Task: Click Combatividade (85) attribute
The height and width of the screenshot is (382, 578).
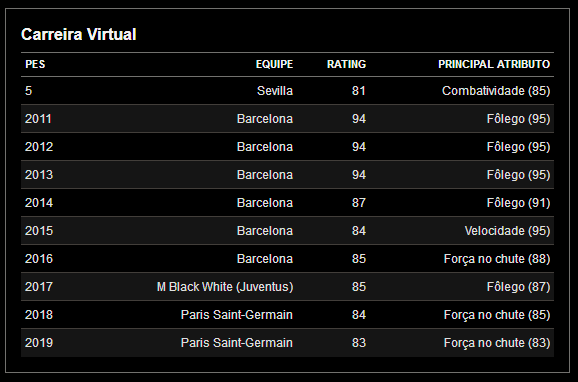Action: click(x=496, y=91)
